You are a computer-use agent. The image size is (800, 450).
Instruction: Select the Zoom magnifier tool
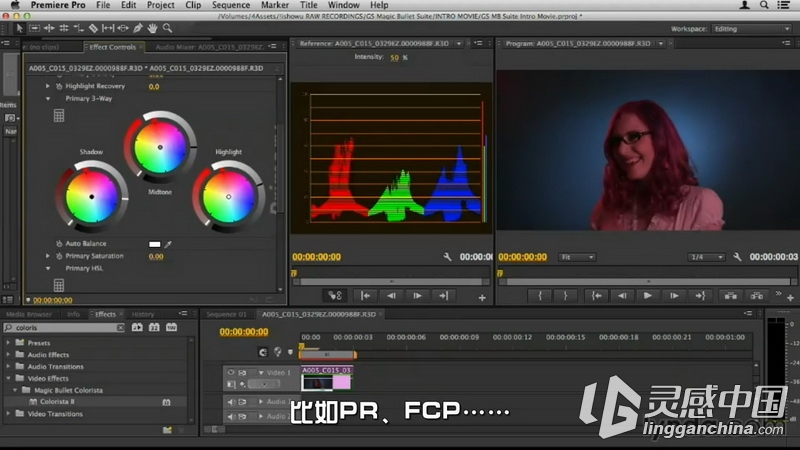click(x=167, y=29)
